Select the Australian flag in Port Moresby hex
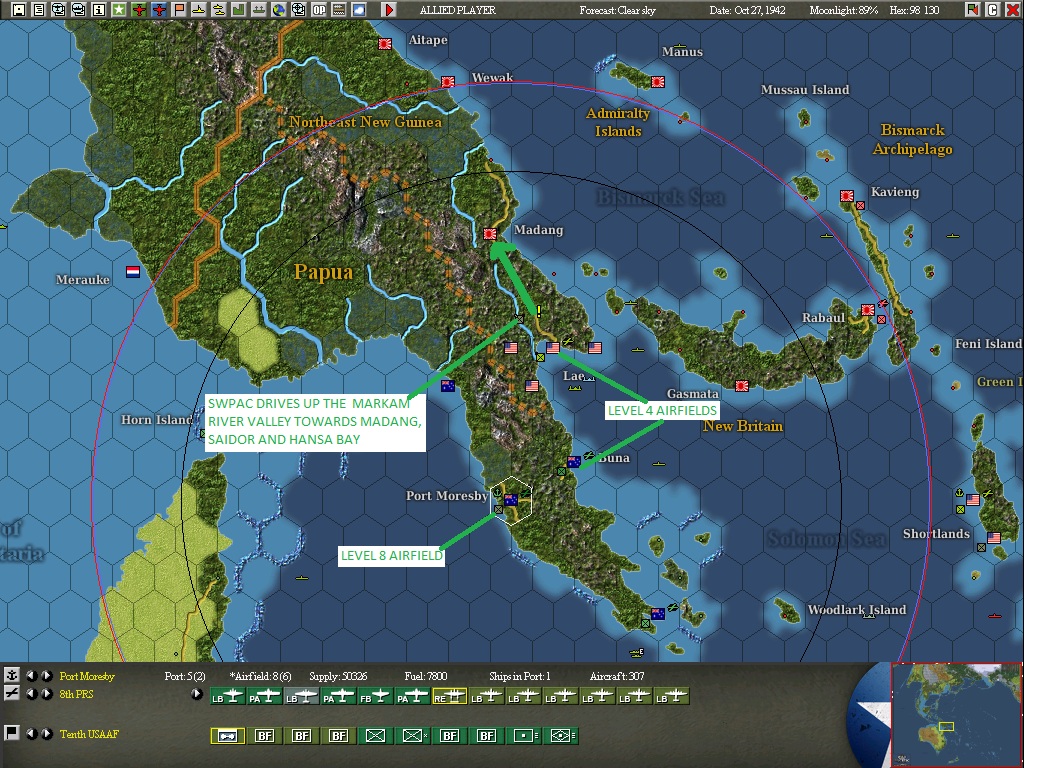1050x768 pixels. (511, 500)
